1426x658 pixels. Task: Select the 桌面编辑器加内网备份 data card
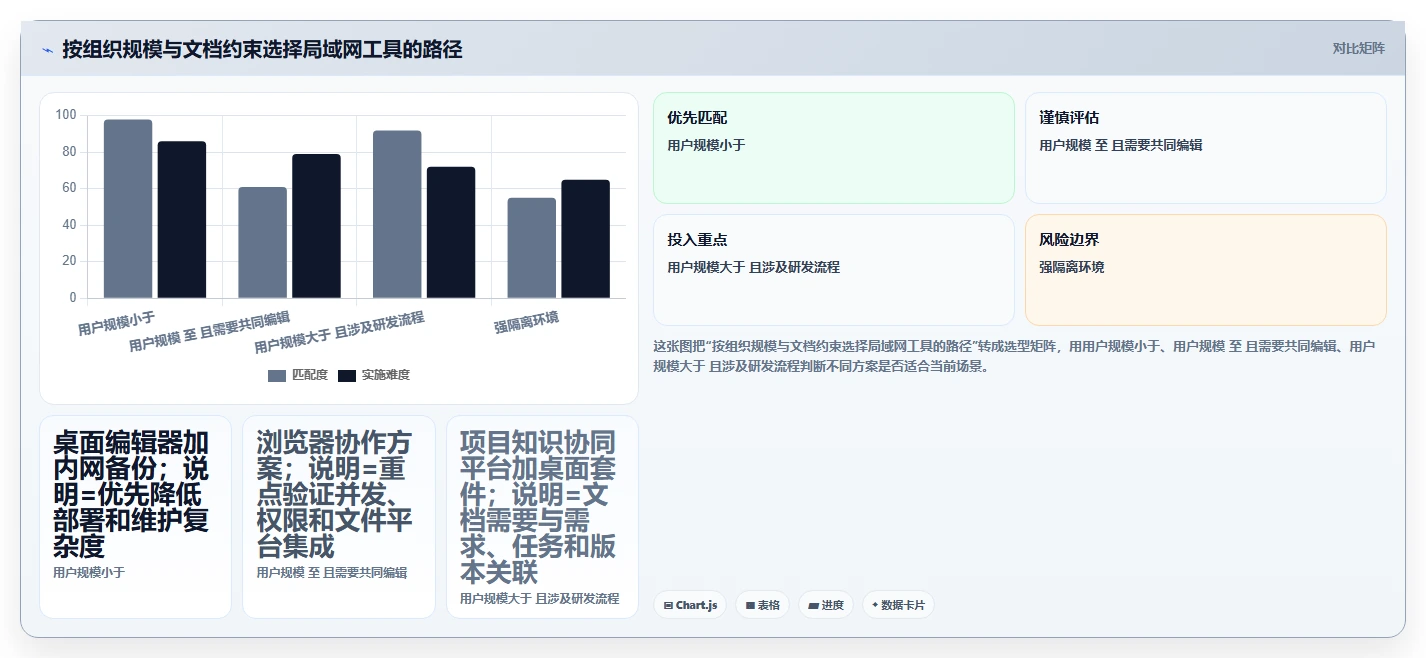click(x=135, y=517)
